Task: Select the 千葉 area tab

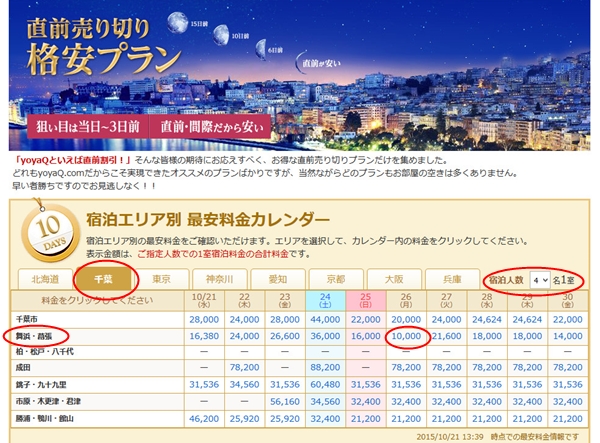Action: (106, 280)
